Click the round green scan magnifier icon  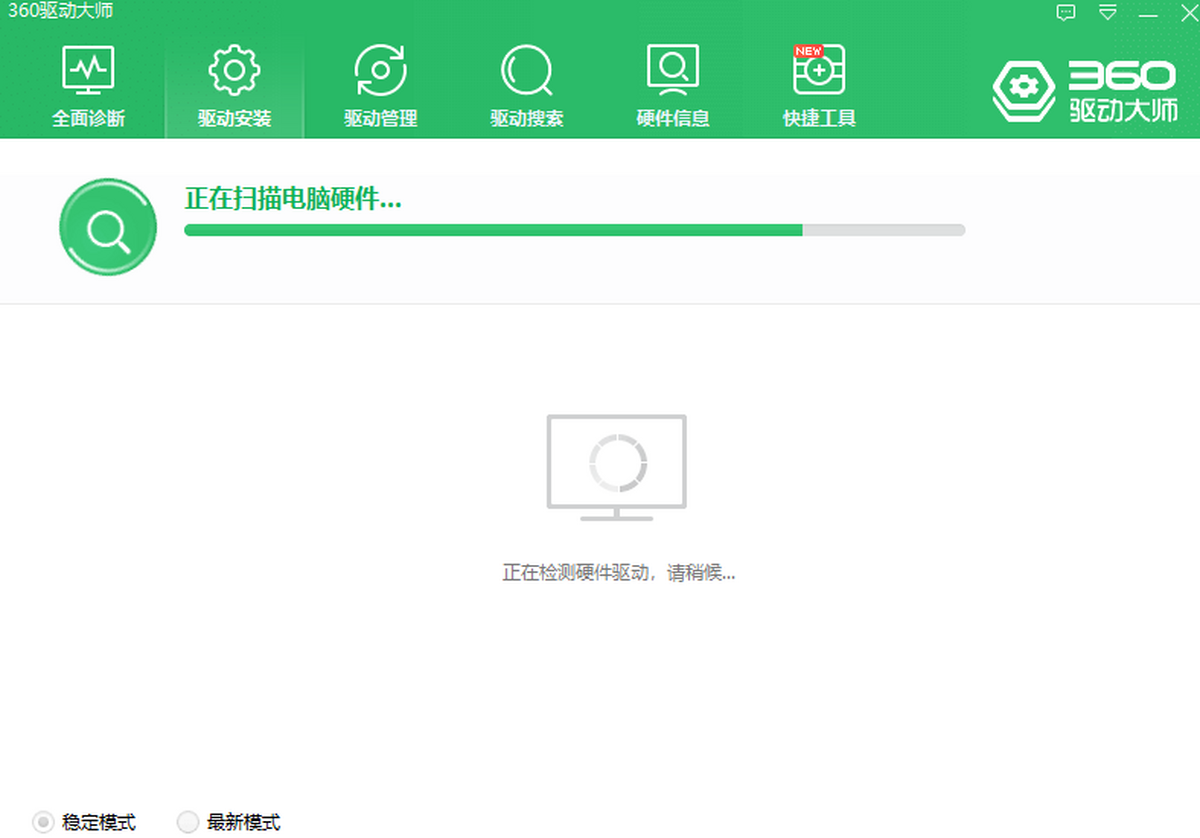108,228
